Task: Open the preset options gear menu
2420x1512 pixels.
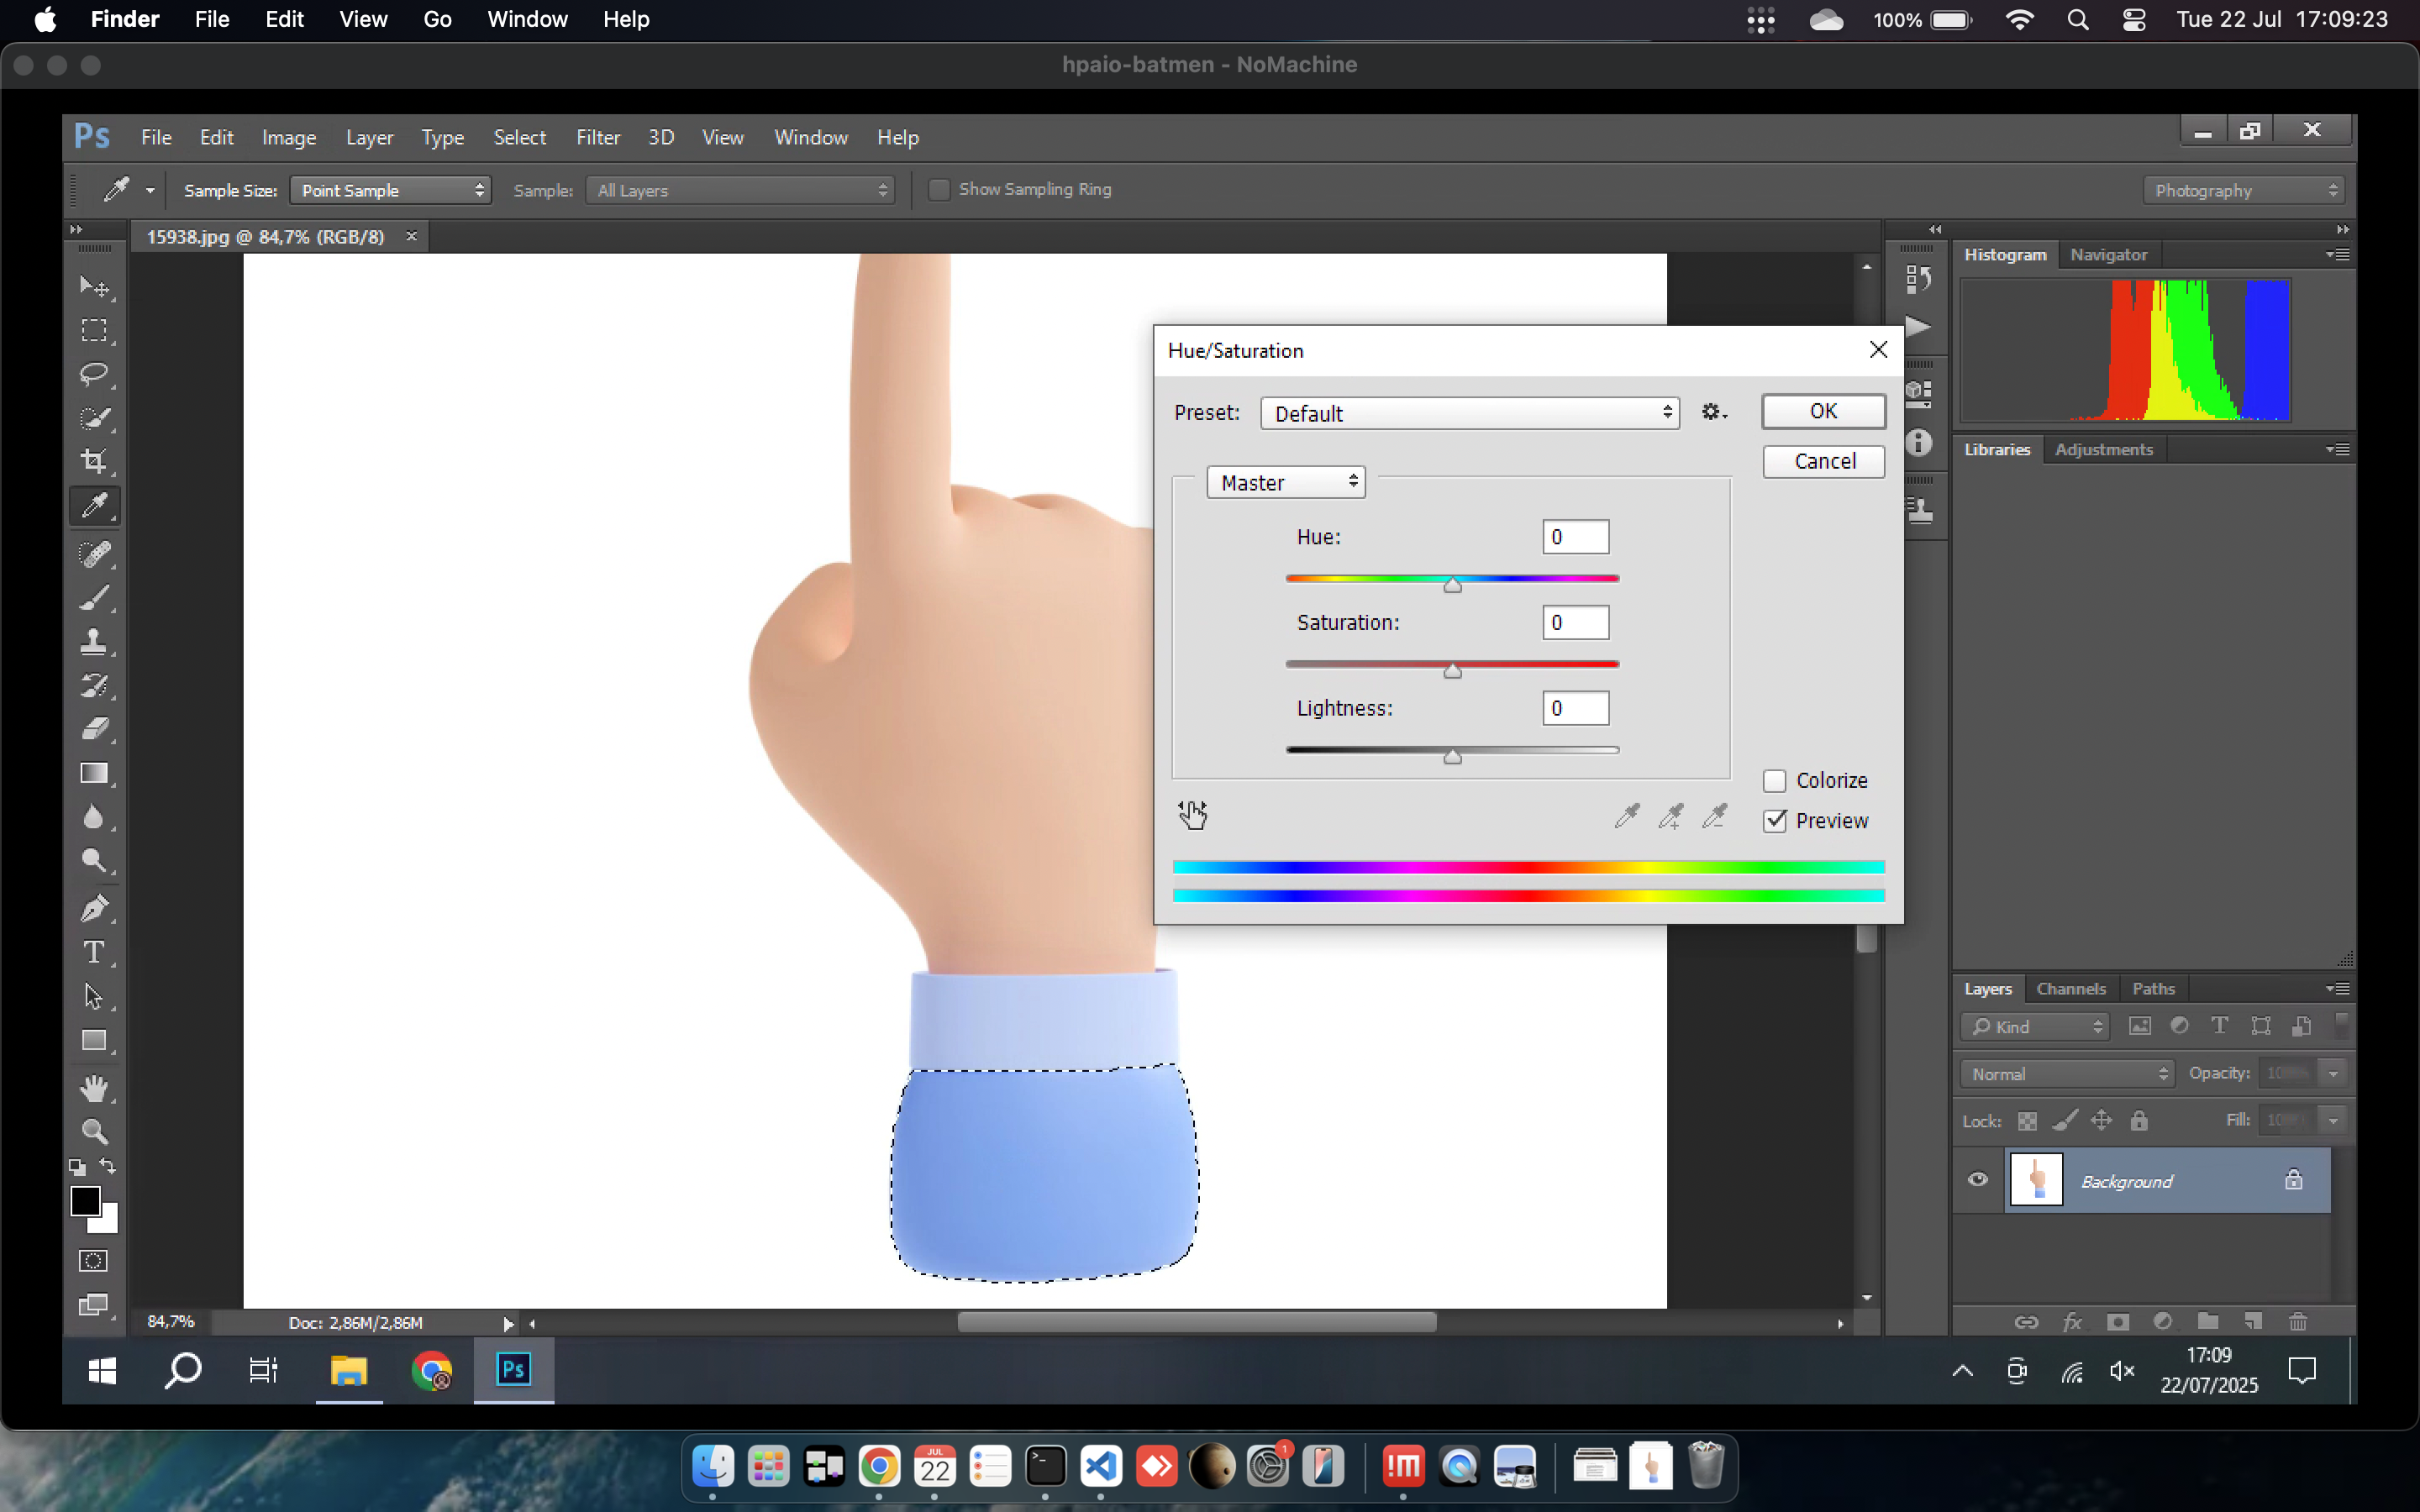Action: [x=1713, y=412]
